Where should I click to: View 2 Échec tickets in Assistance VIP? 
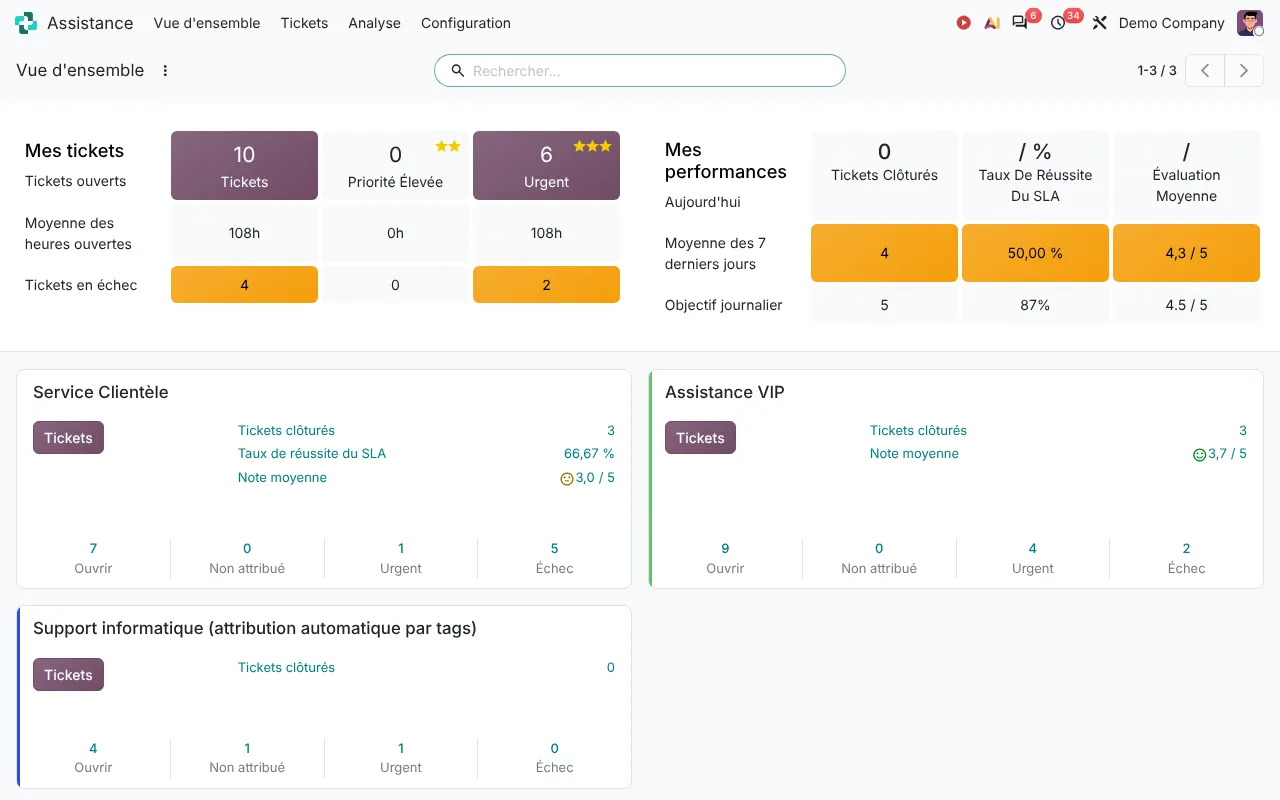[x=1186, y=558]
